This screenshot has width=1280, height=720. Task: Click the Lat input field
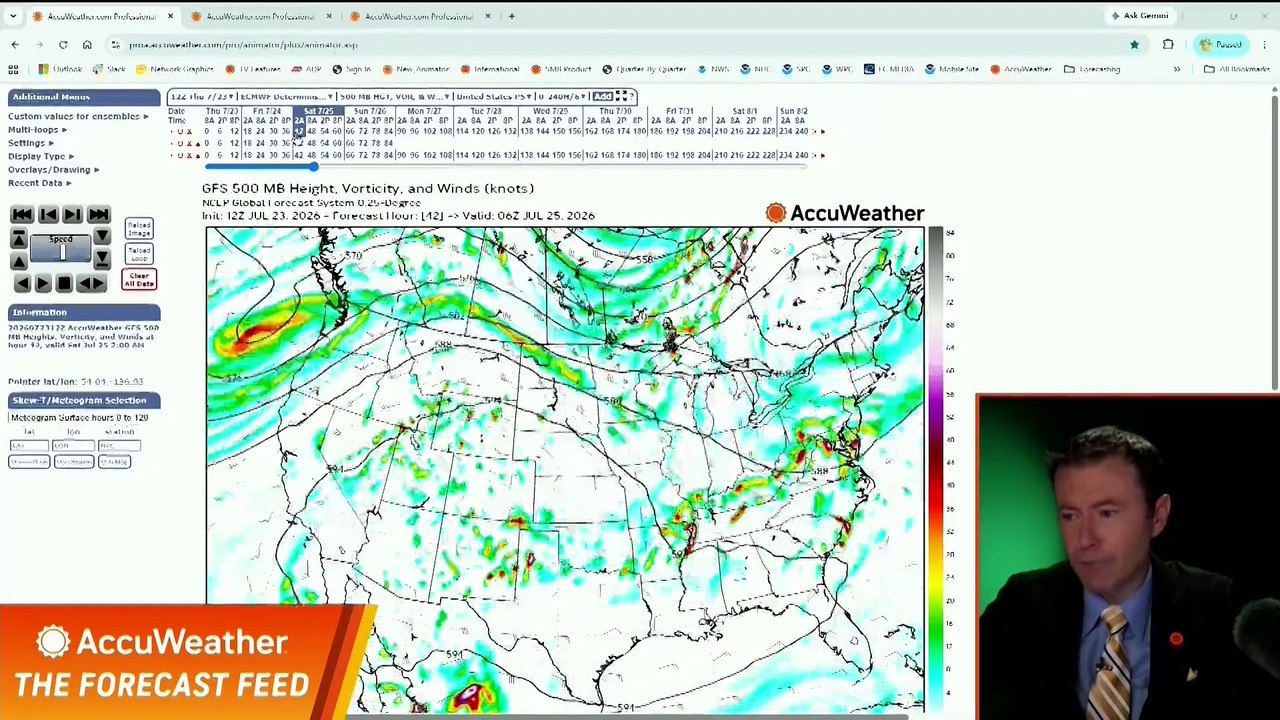(29, 446)
